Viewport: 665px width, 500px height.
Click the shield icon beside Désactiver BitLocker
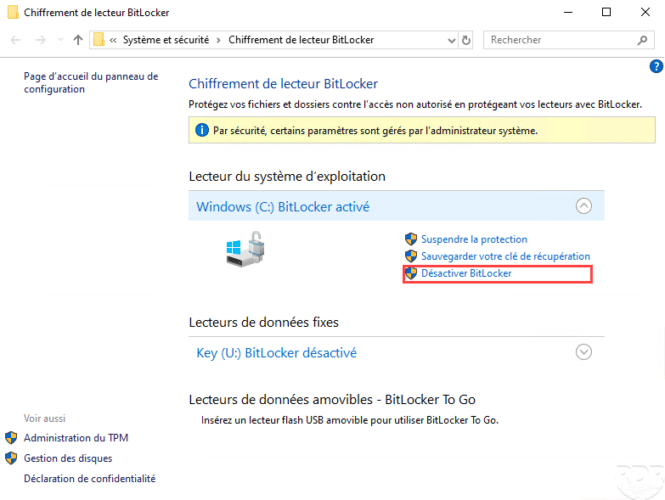[x=411, y=273]
